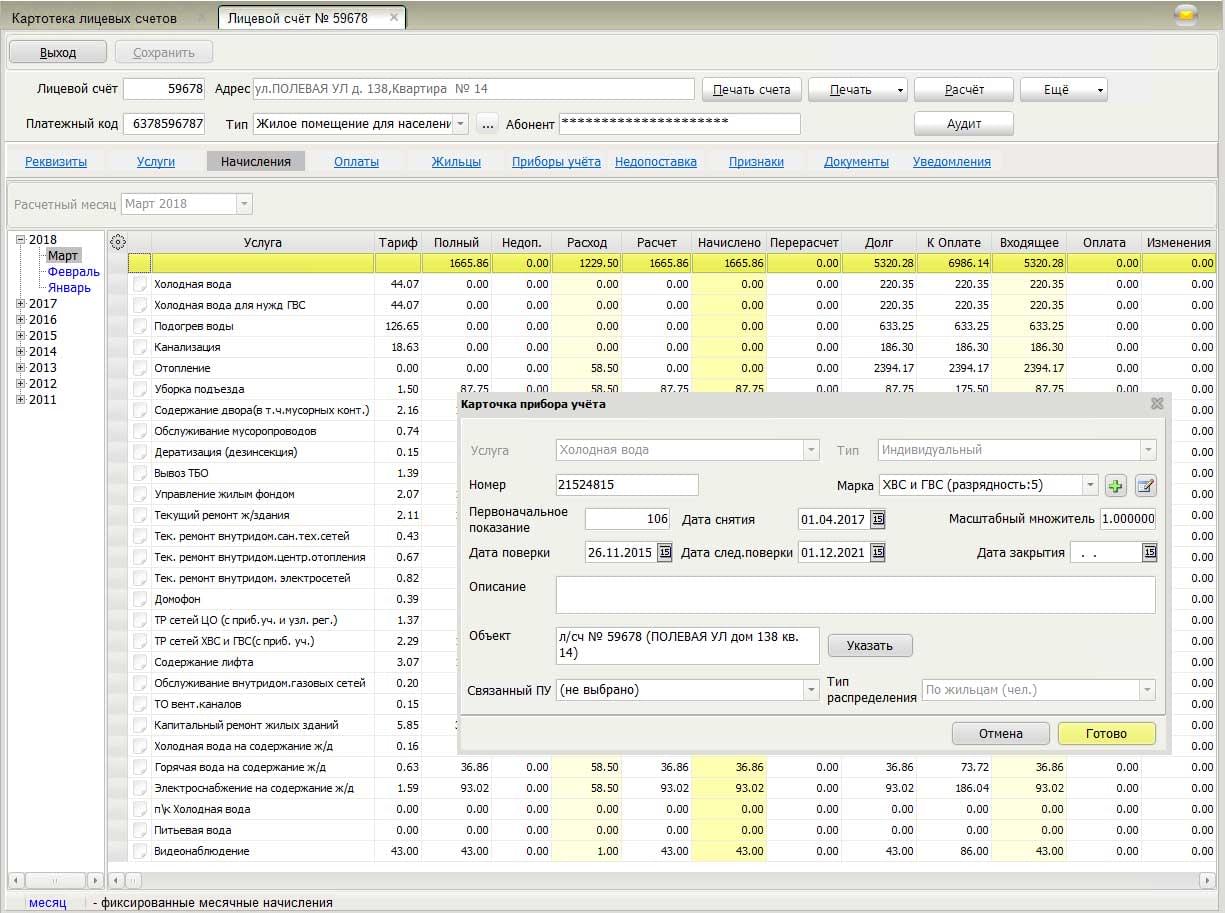
Task: Expand the 2017 tree node
Action: [x=21, y=304]
